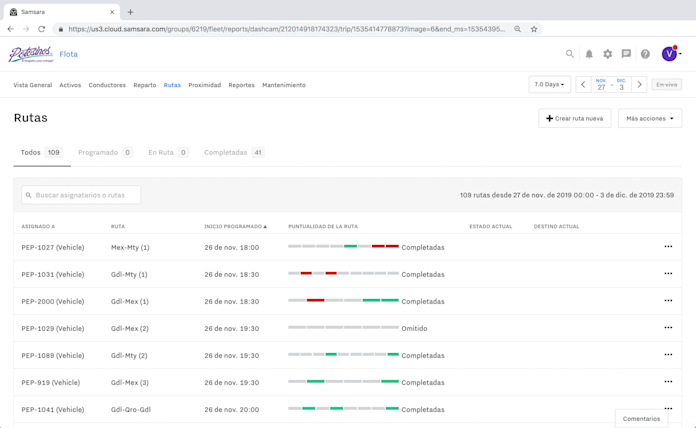This screenshot has width=696, height=428.
Task: Bookmark this page with the star icon
Action: tap(534, 29)
